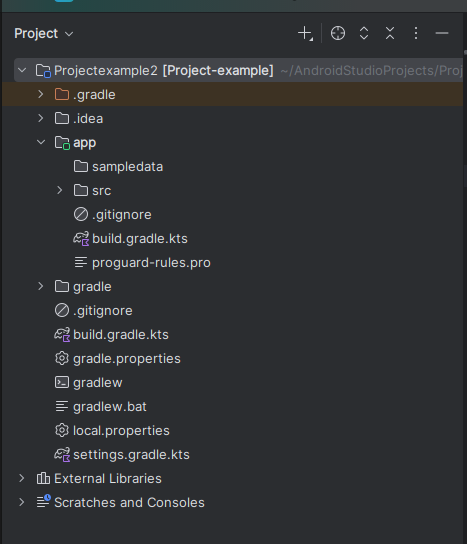The width and height of the screenshot is (467, 544).
Task: Click the Gradle Kotlin icon of app's build.gradle.kts
Action: click(81, 239)
